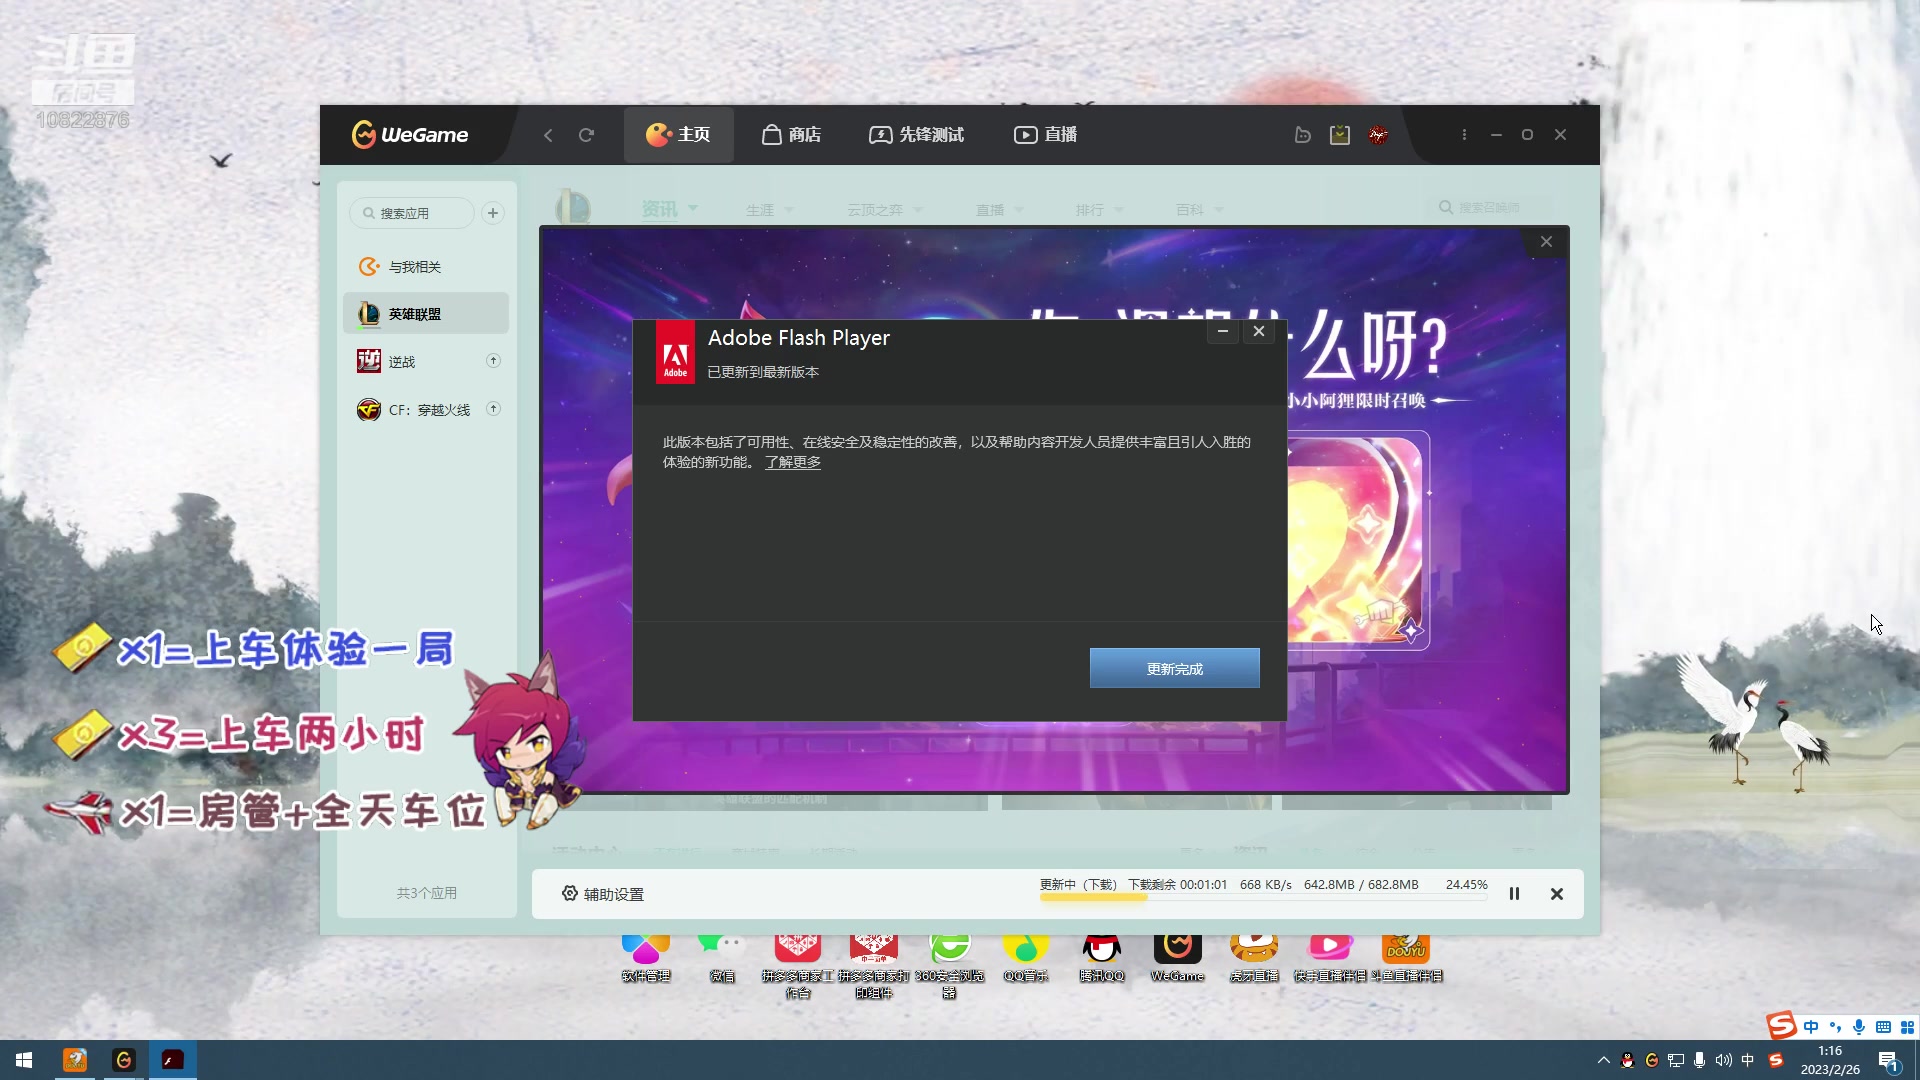The width and height of the screenshot is (1920, 1080).
Task: Open Sogou toolbox grid icon
Action: (1907, 1027)
